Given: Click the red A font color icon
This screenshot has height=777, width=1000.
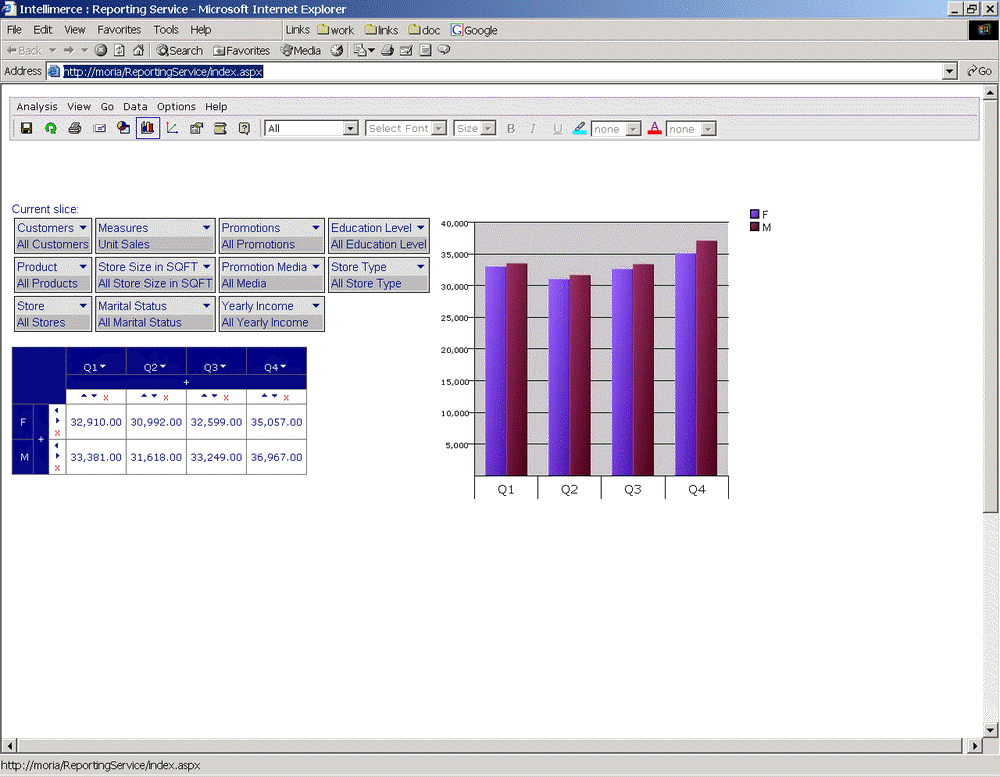Looking at the screenshot, I should point(654,128).
